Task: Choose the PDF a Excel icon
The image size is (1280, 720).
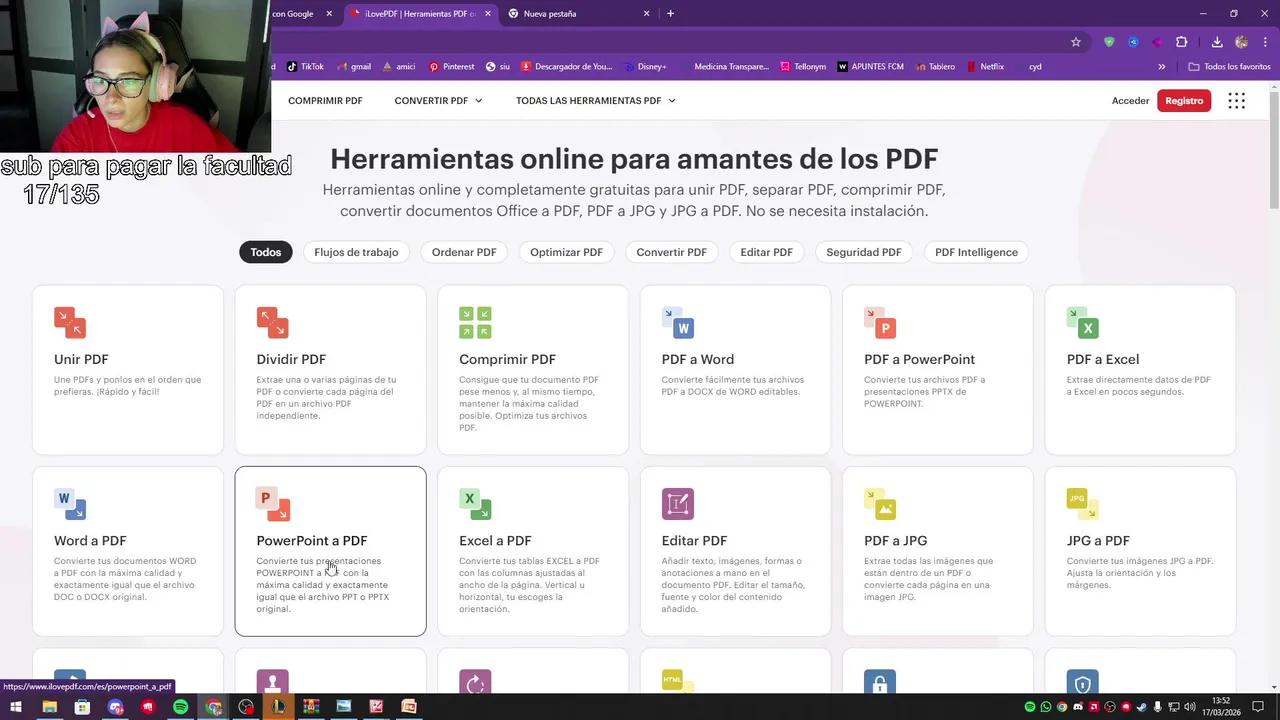Action: (x=1083, y=322)
